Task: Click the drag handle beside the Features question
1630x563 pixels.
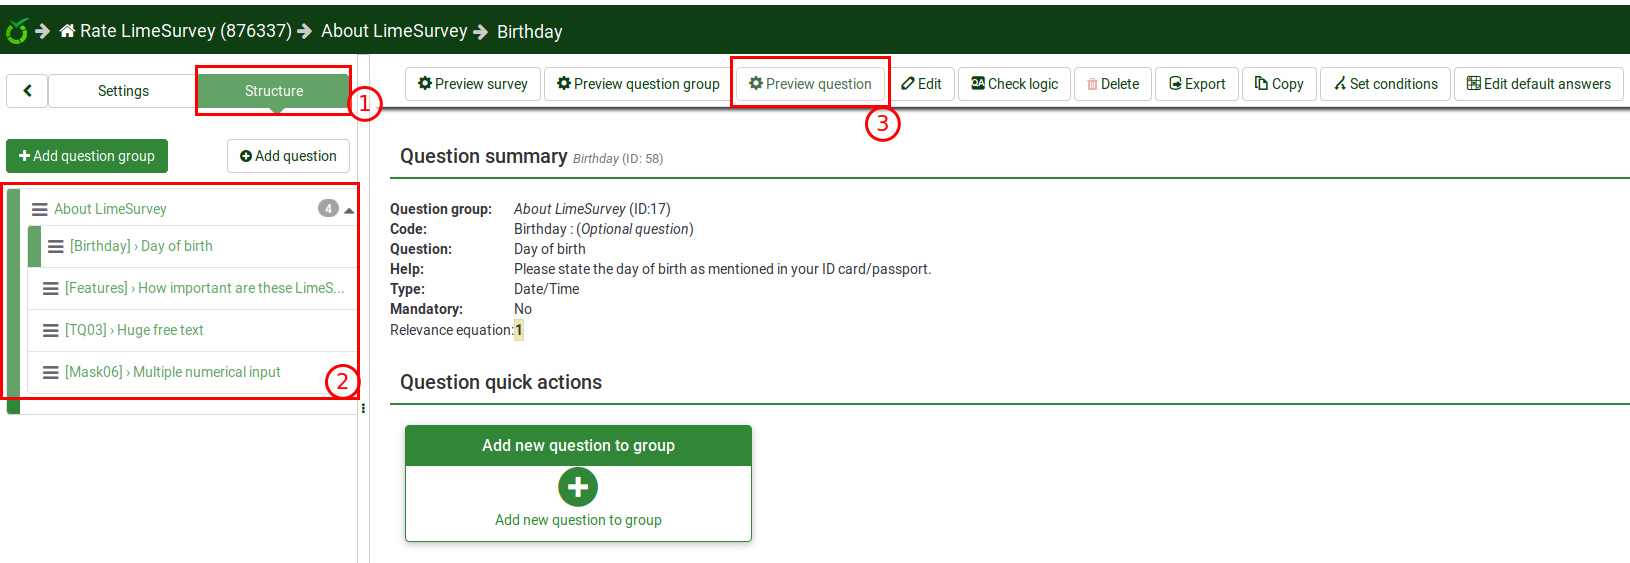Action: [x=50, y=288]
